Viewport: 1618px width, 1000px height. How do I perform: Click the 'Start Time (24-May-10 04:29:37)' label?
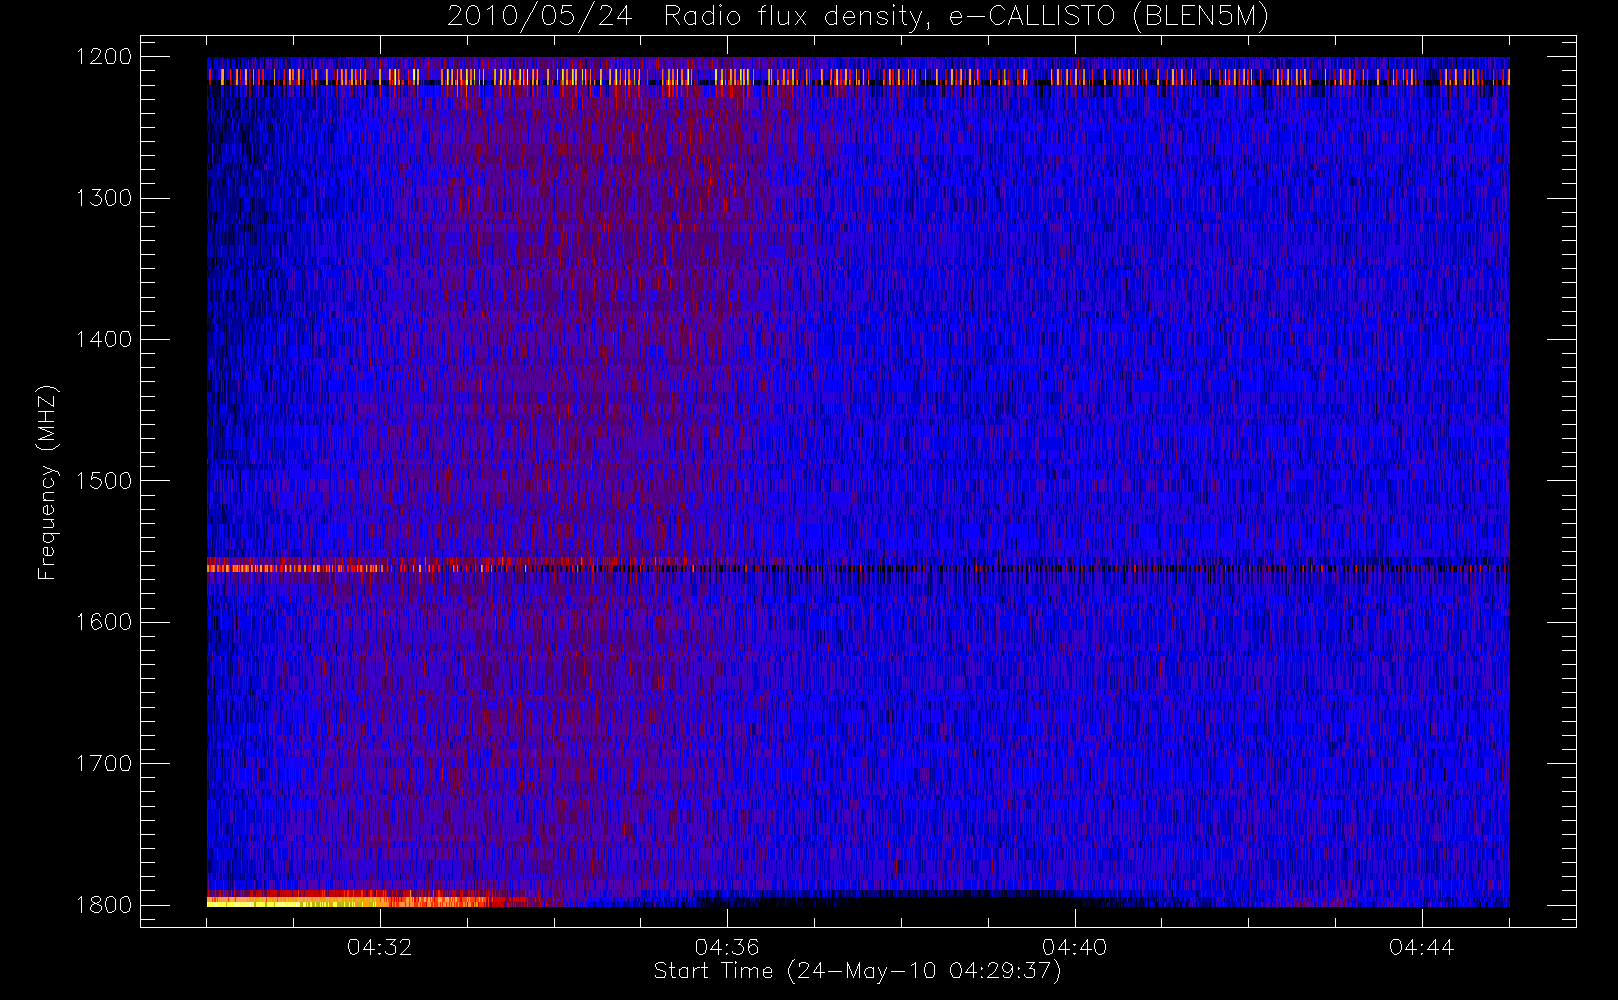[857, 971]
